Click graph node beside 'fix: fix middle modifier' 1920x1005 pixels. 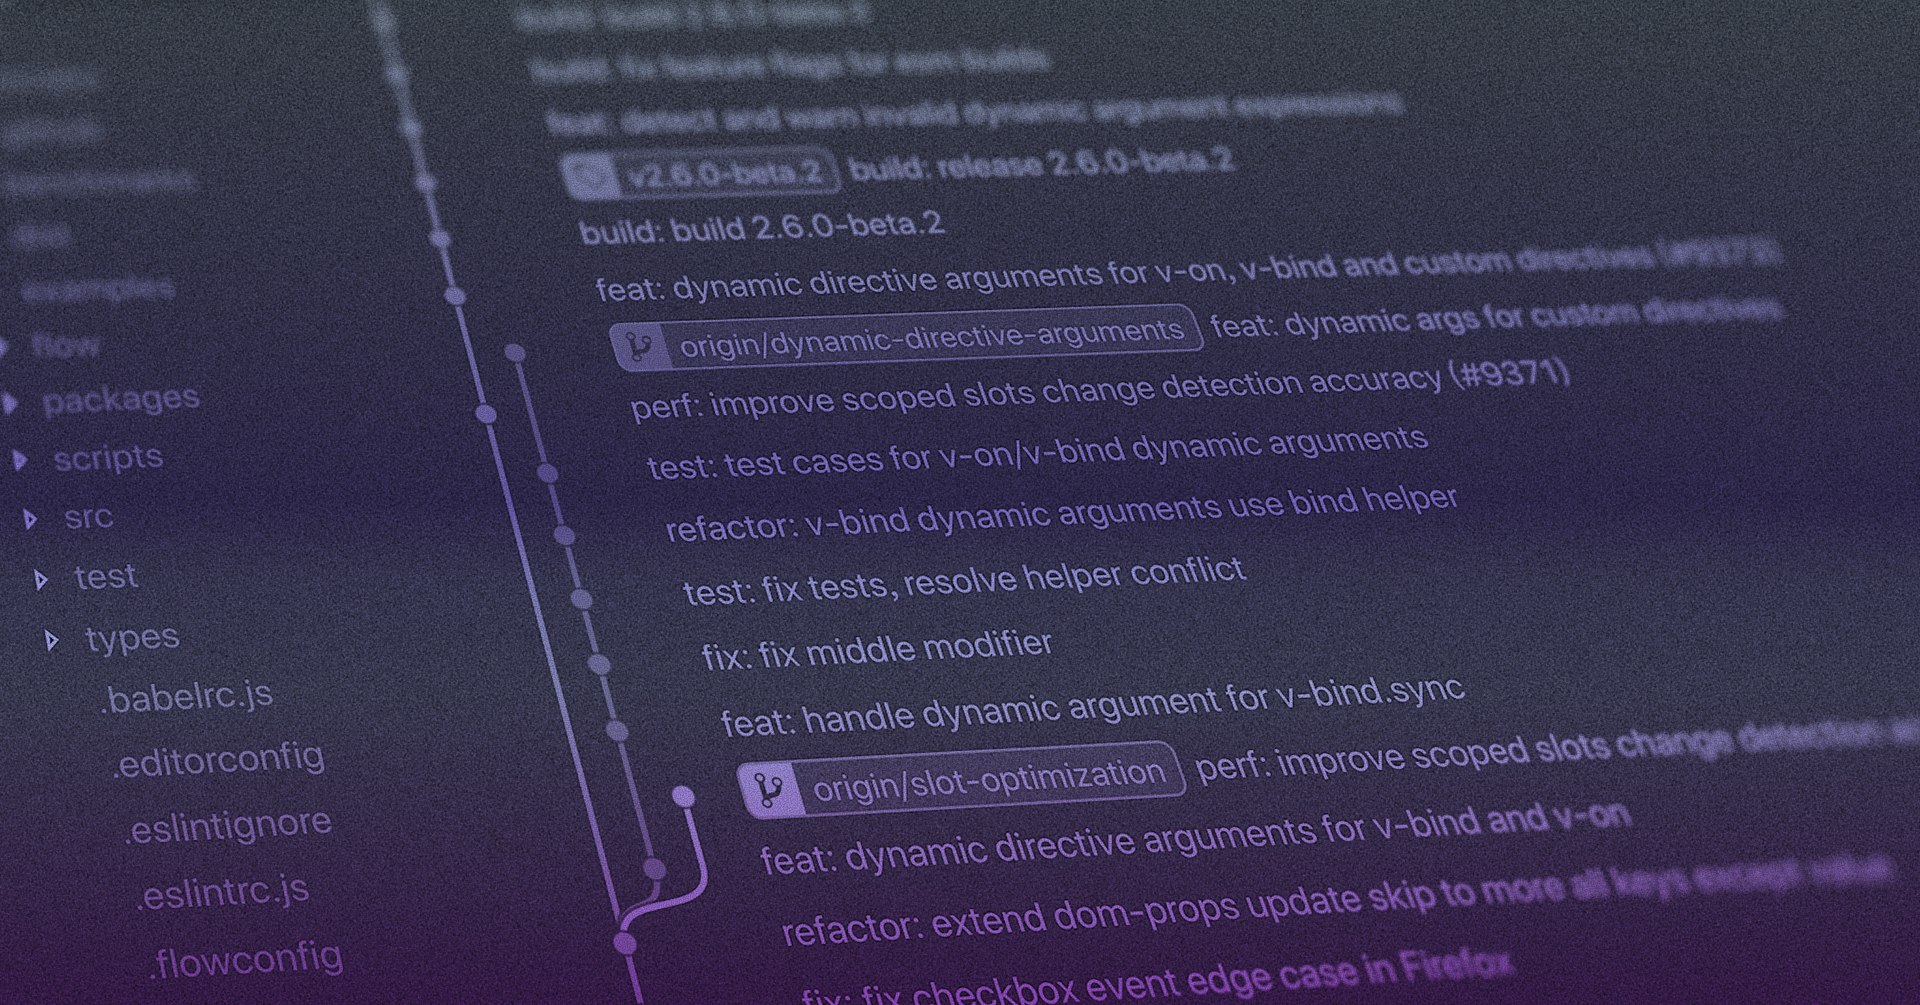pos(599,664)
